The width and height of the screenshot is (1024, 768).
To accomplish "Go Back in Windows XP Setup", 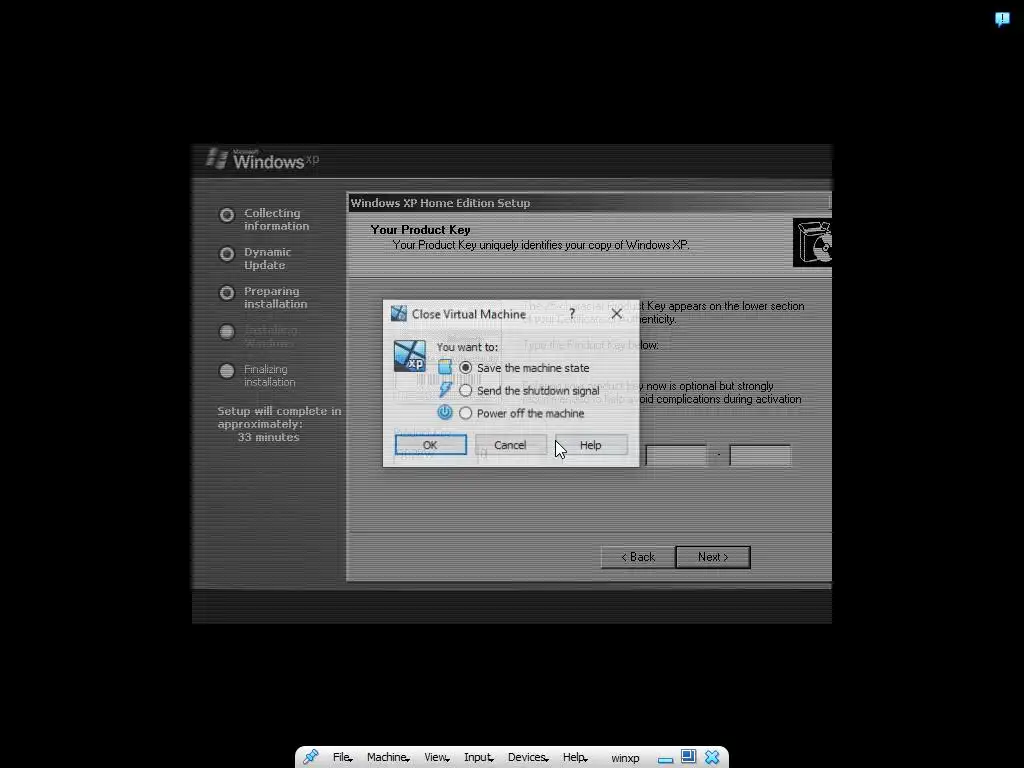I will 637,557.
